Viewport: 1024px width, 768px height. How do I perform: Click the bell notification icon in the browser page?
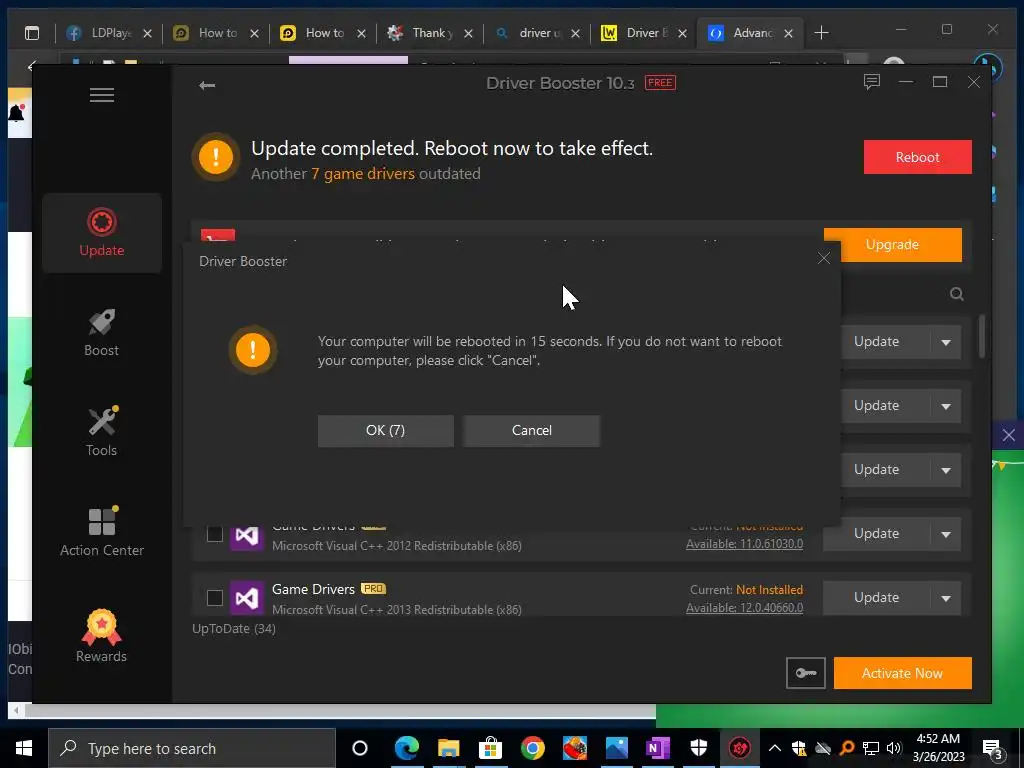(x=16, y=113)
